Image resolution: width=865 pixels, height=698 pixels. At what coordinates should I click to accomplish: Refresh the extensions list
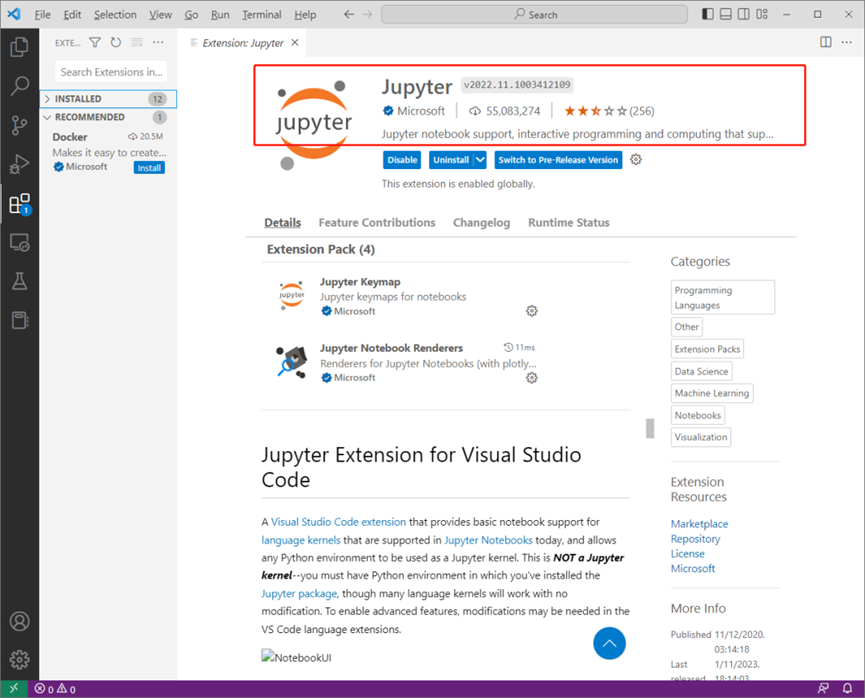click(x=115, y=42)
